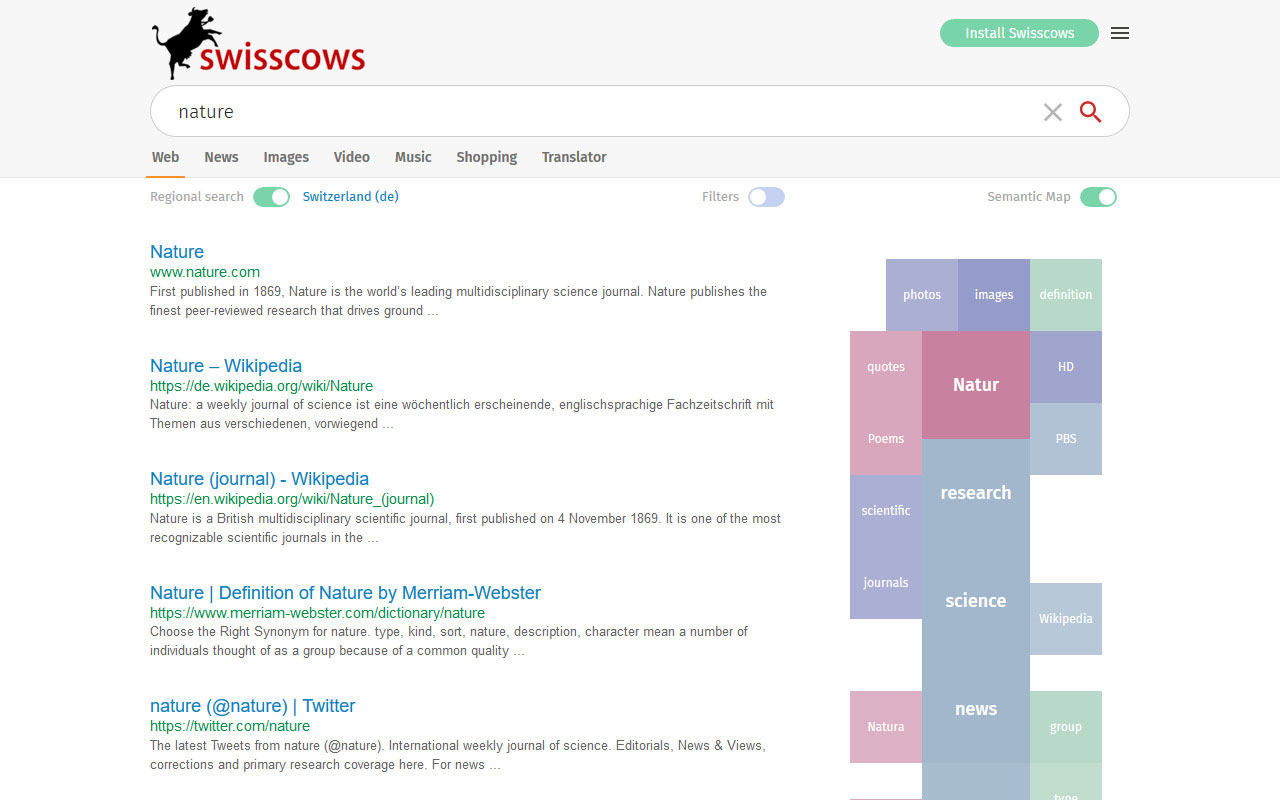Open the Shopping tab

point(487,157)
